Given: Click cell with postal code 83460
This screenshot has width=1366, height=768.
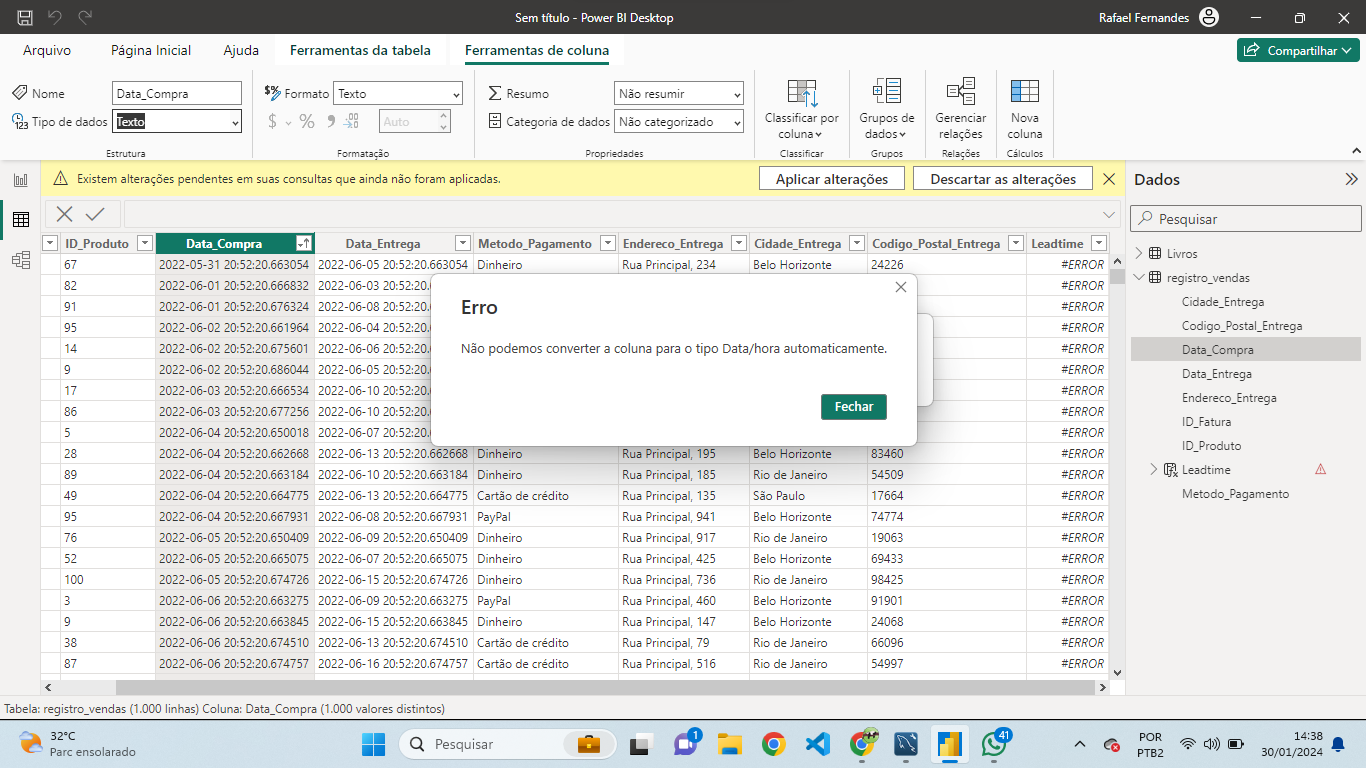Looking at the screenshot, I should 947,454.
